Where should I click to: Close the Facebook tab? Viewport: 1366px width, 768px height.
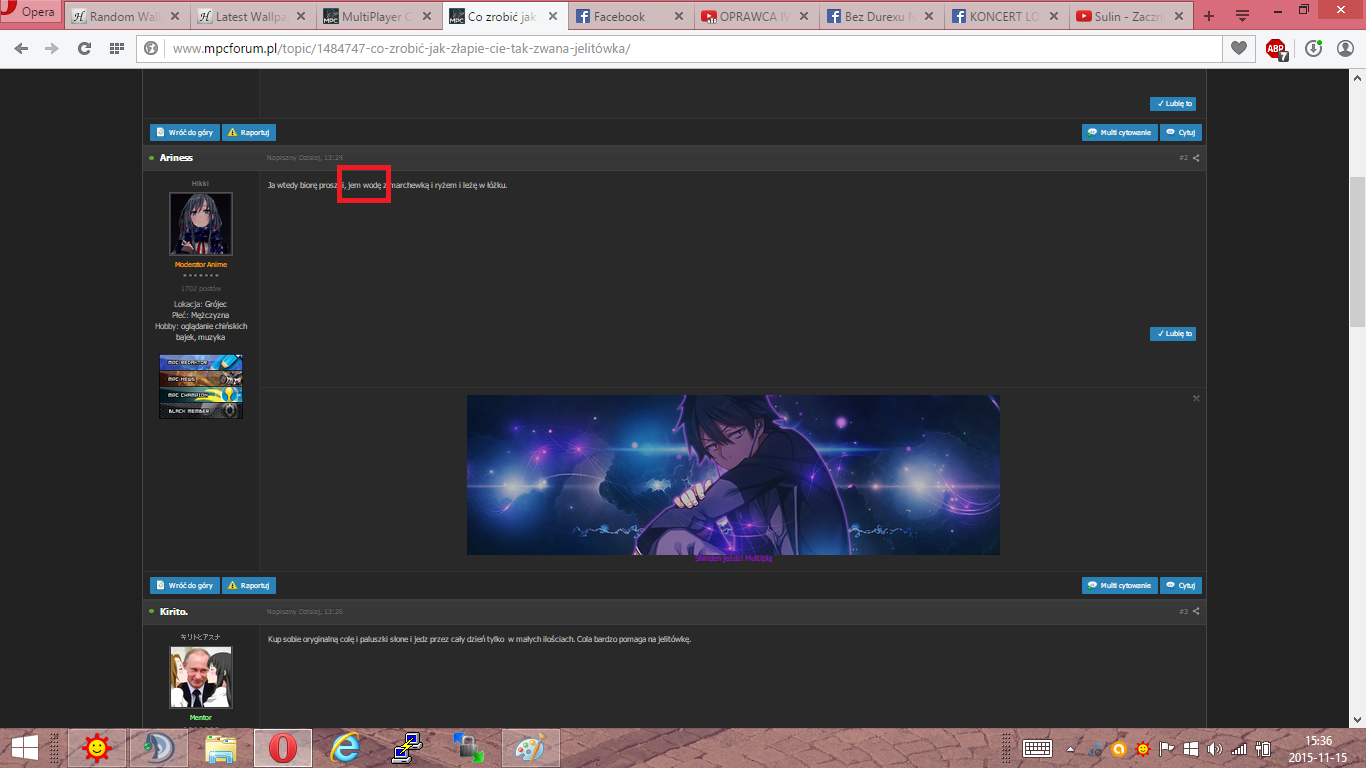coord(679,16)
